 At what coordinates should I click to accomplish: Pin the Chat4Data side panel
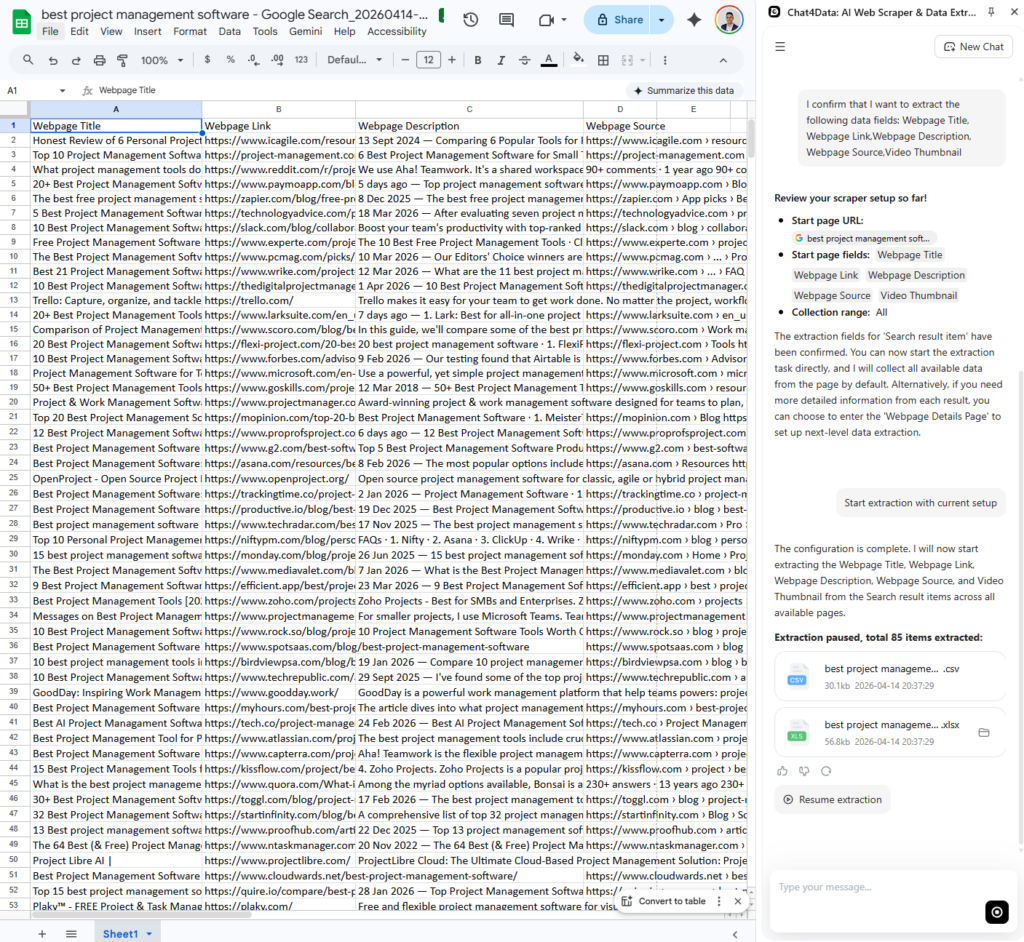[x=991, y=12]
